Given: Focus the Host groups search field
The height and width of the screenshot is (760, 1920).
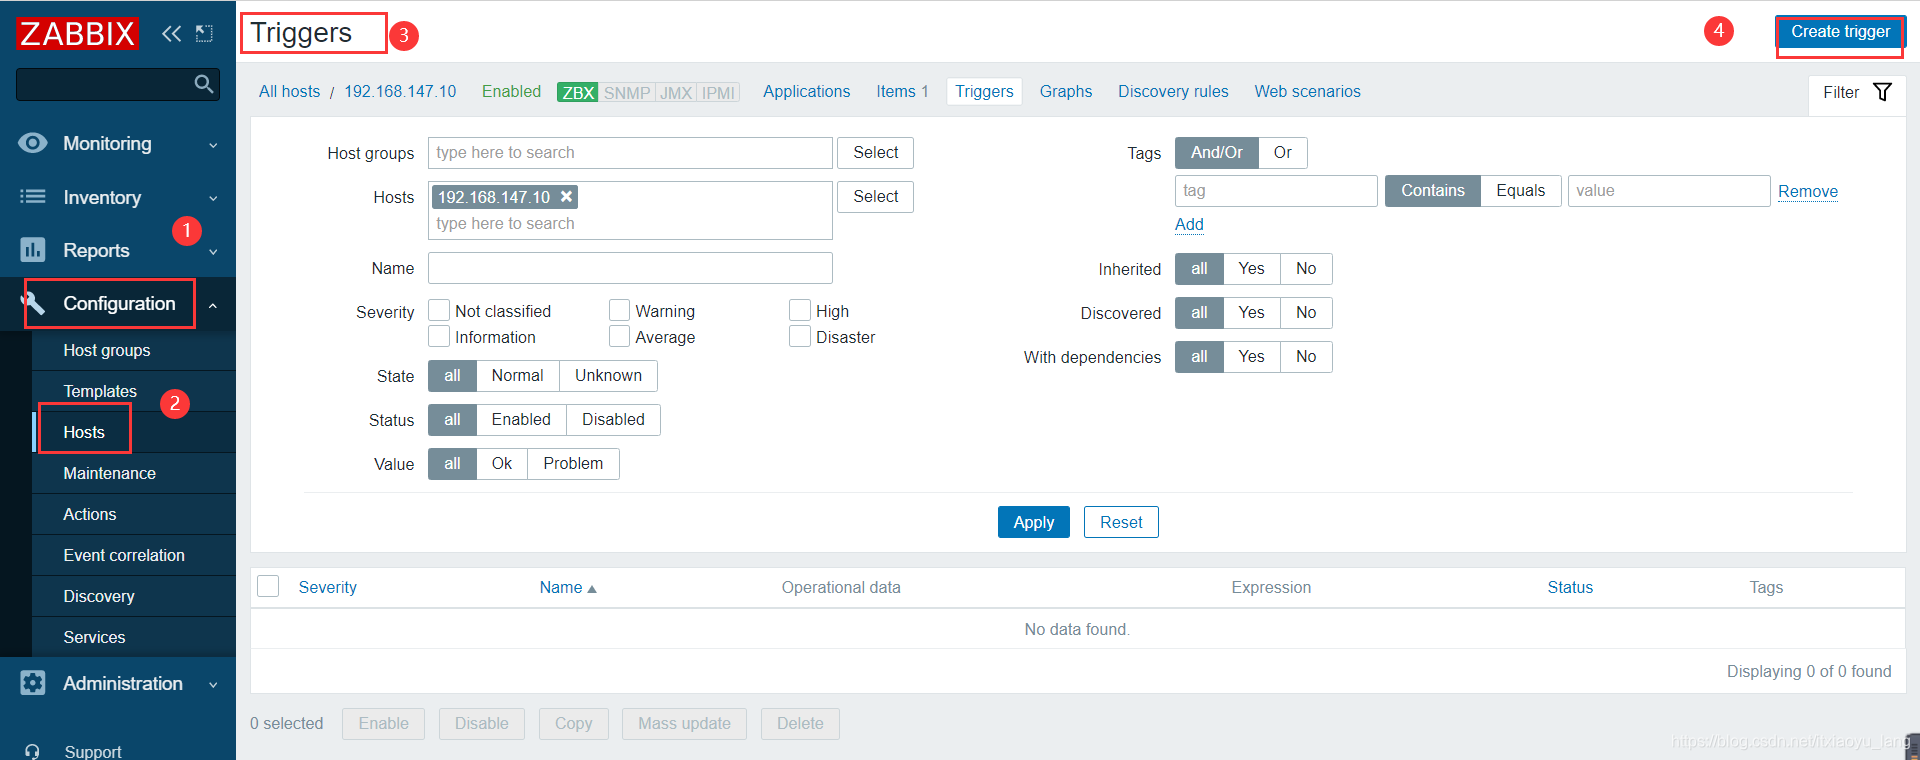Looking at the screenshot, I should pyautogui.click(x=630, y=153).
